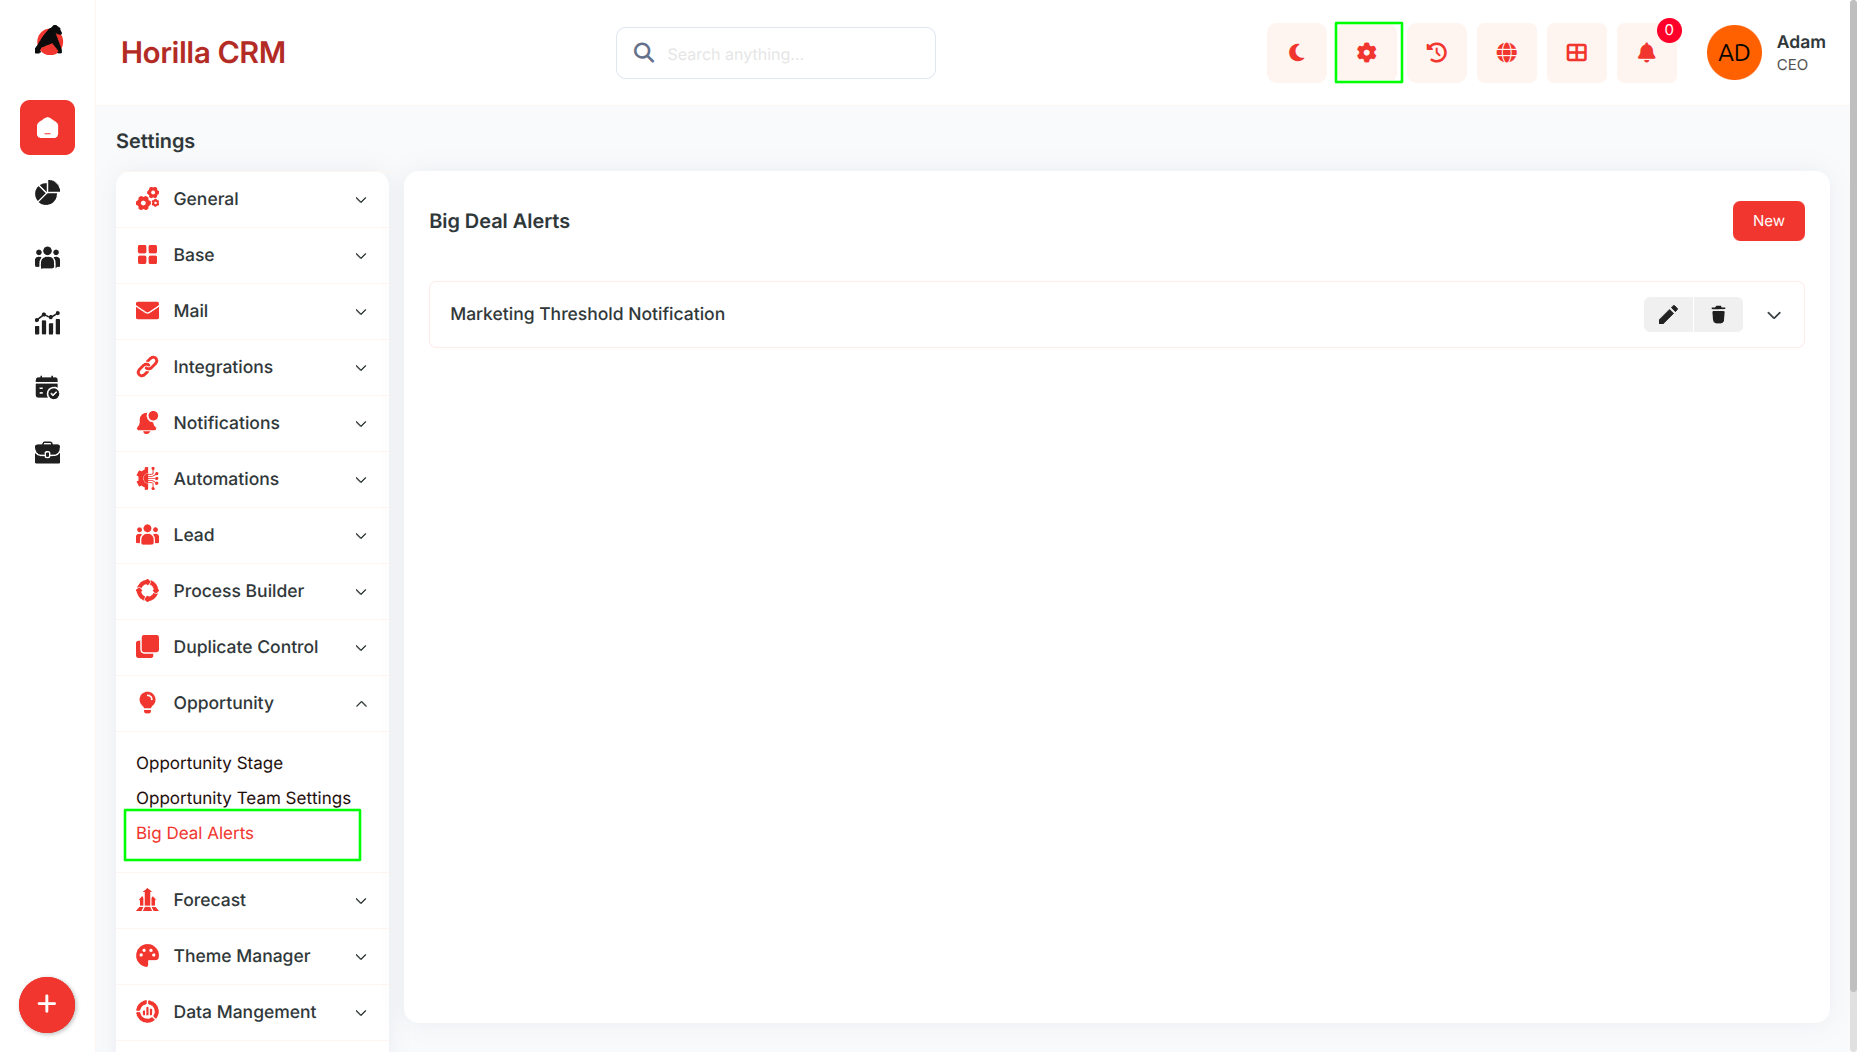1857x1052 pixels.
Task: Click the Horilla CRM title link
Action: click(x=203, y=53)
